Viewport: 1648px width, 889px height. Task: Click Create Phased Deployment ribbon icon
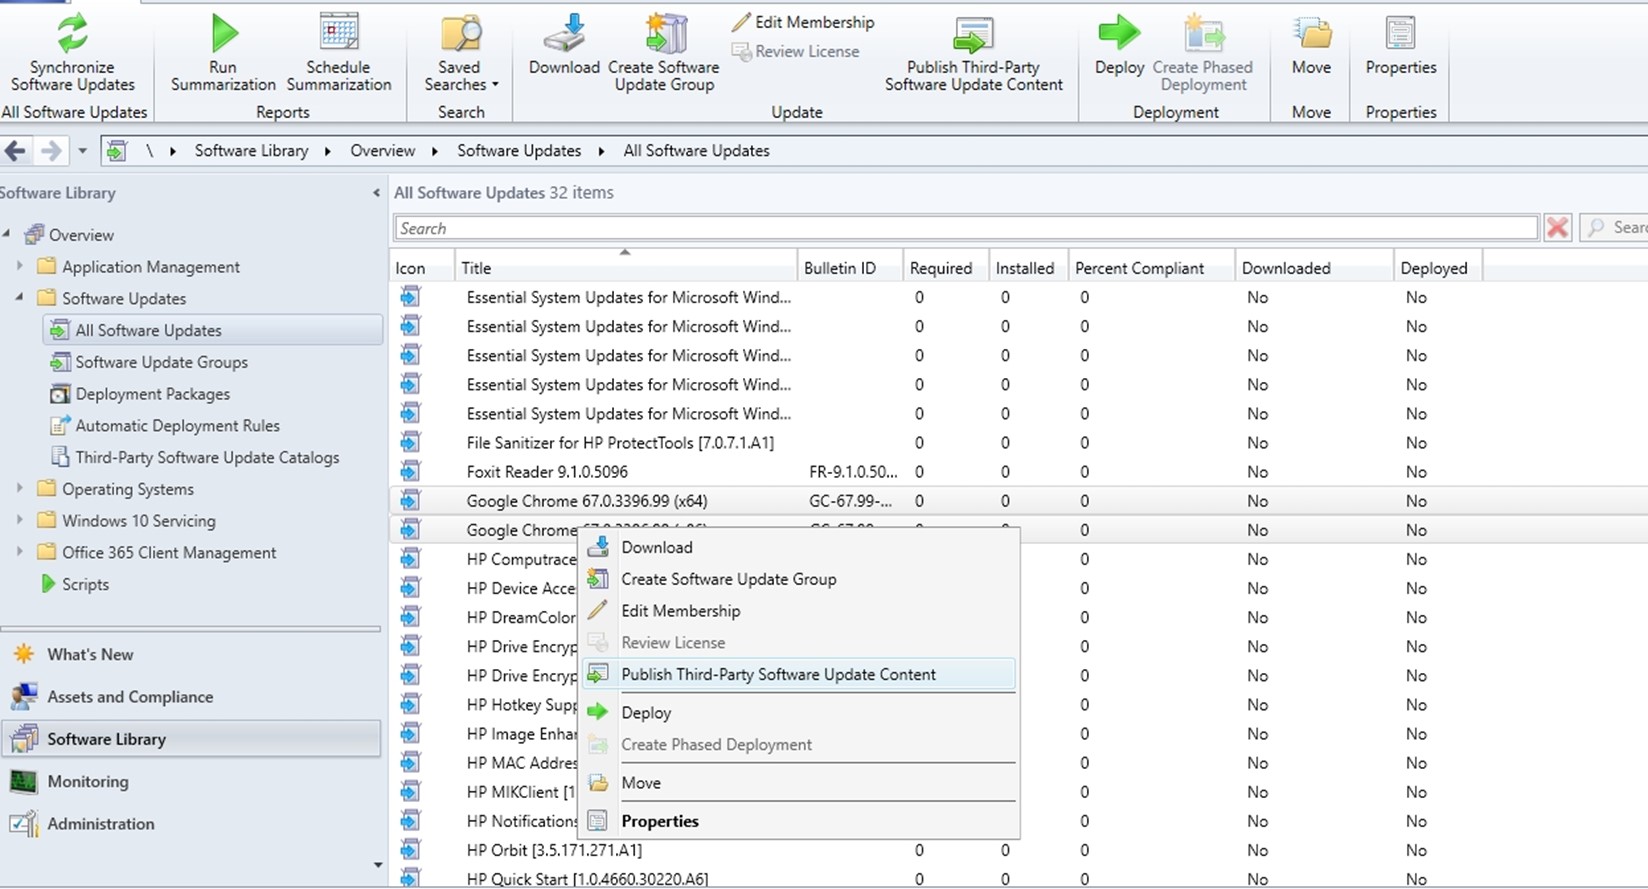pyautogui.click(x=1203, y=33)
